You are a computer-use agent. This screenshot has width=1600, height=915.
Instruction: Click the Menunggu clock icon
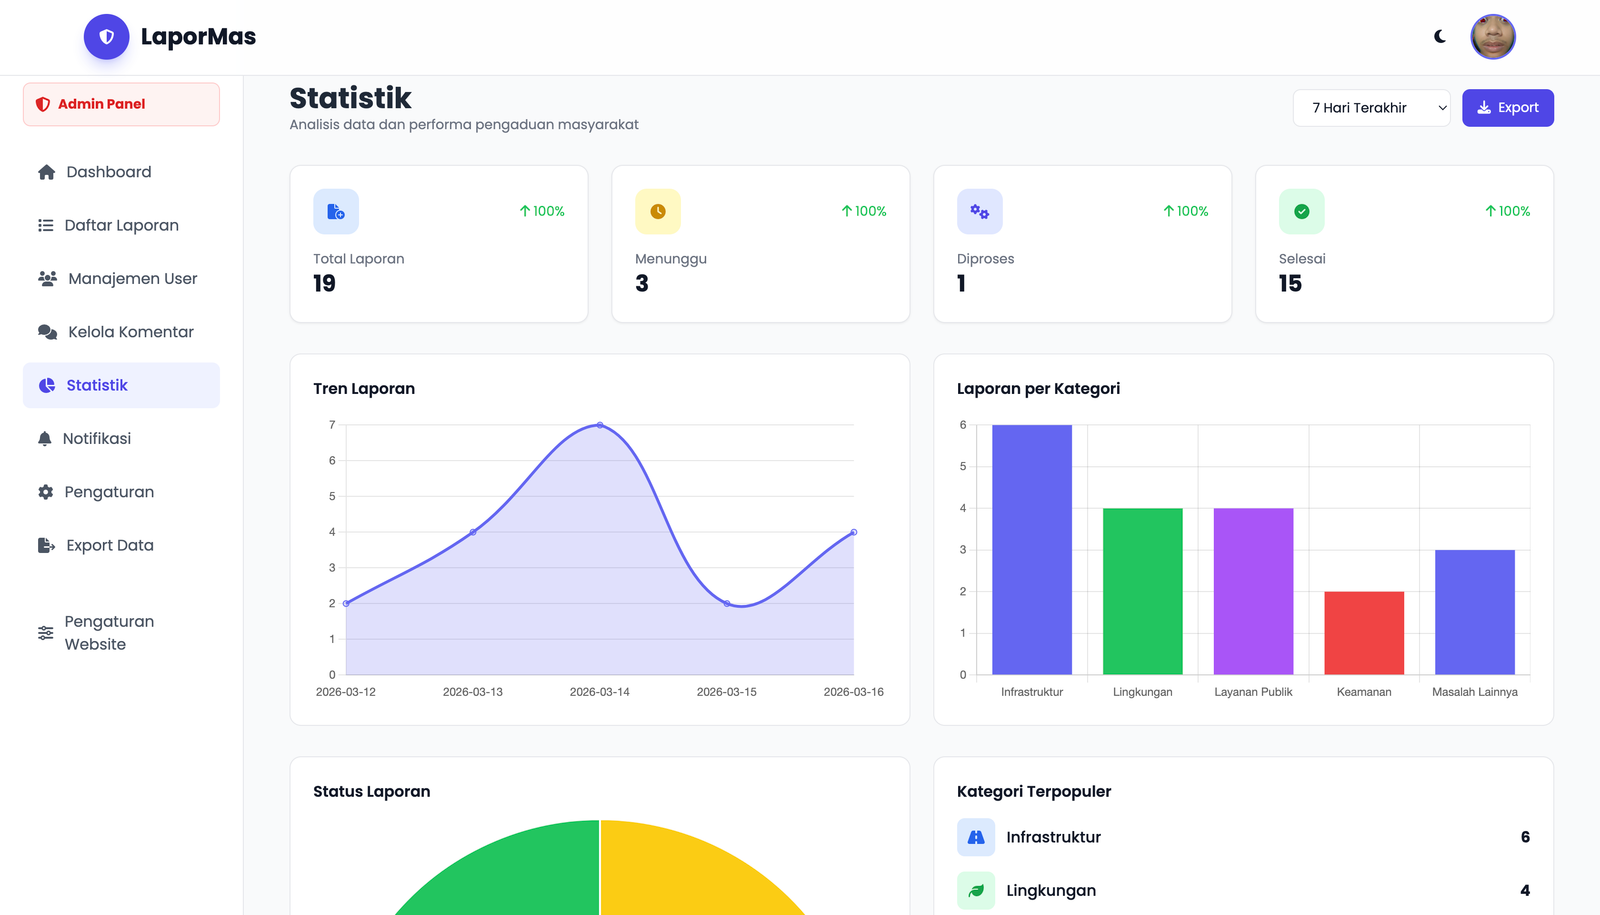point(658,212)
